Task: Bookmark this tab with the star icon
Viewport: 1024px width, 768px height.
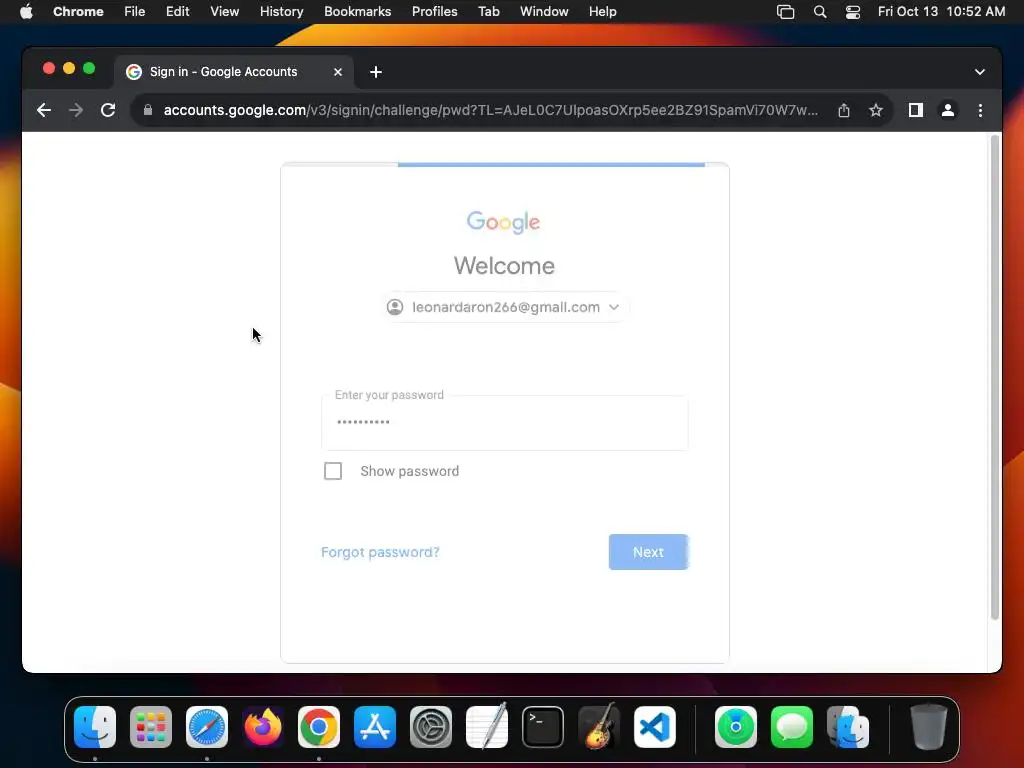Action: pos(876,110)
